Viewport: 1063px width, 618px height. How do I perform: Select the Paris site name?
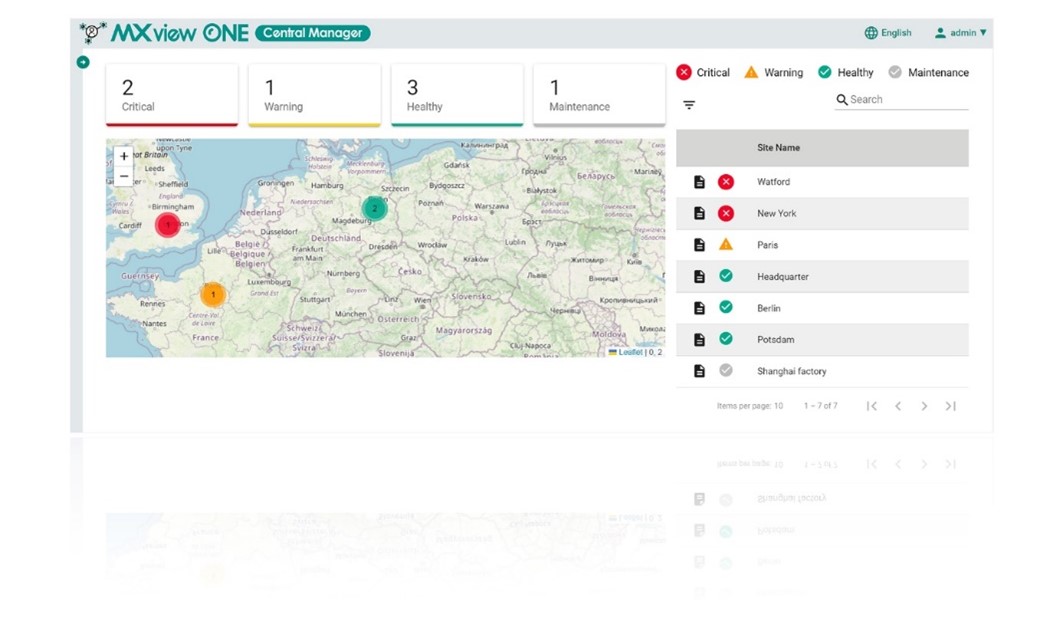tap(767, 245)
